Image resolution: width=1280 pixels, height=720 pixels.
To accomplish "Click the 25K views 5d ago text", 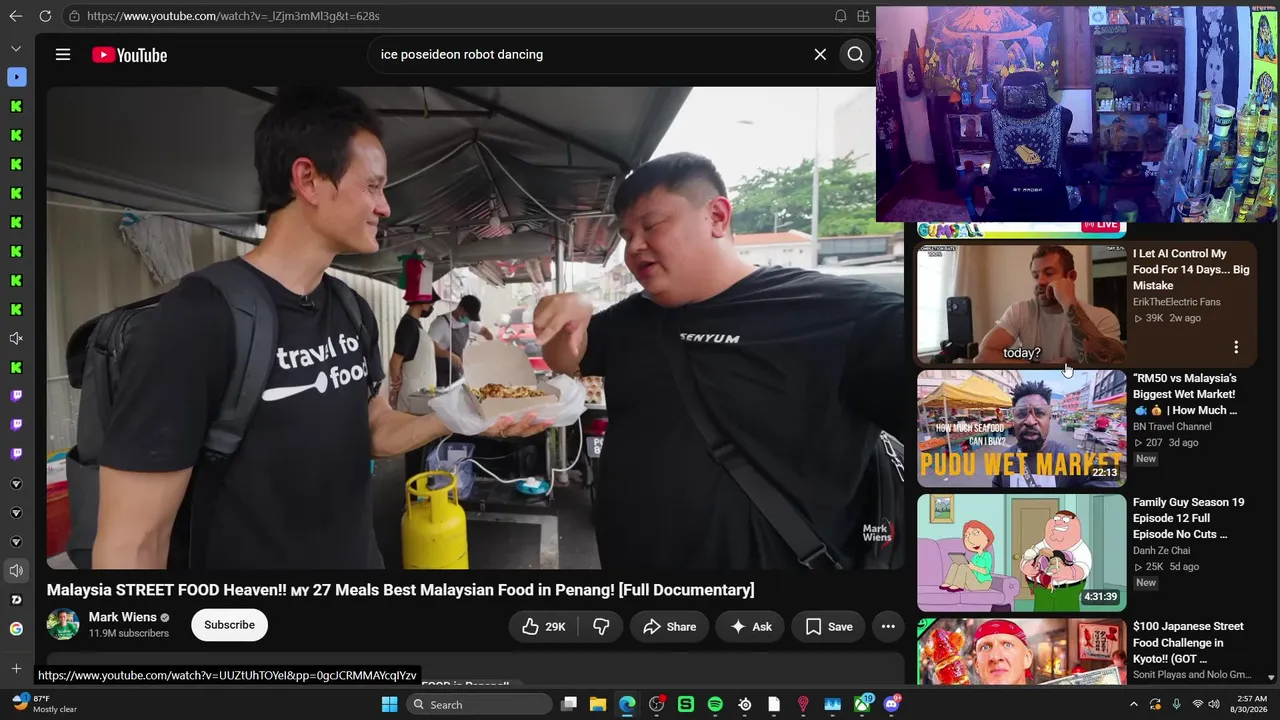I will 1166,567.
